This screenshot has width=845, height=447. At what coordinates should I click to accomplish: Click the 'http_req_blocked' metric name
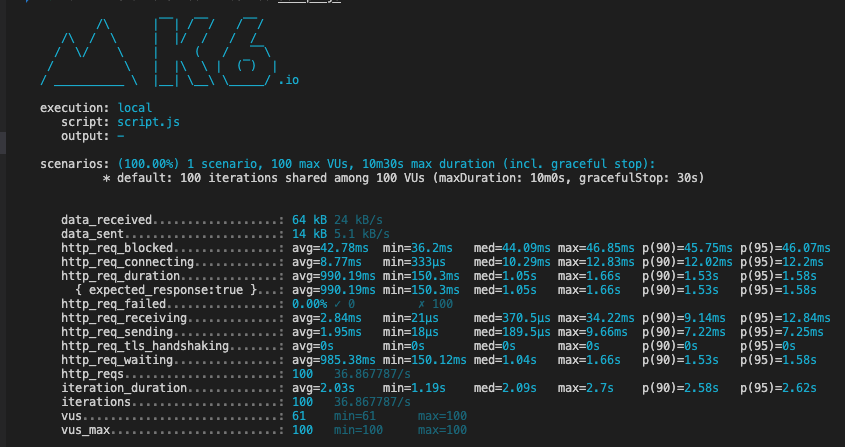click(117, 248)
